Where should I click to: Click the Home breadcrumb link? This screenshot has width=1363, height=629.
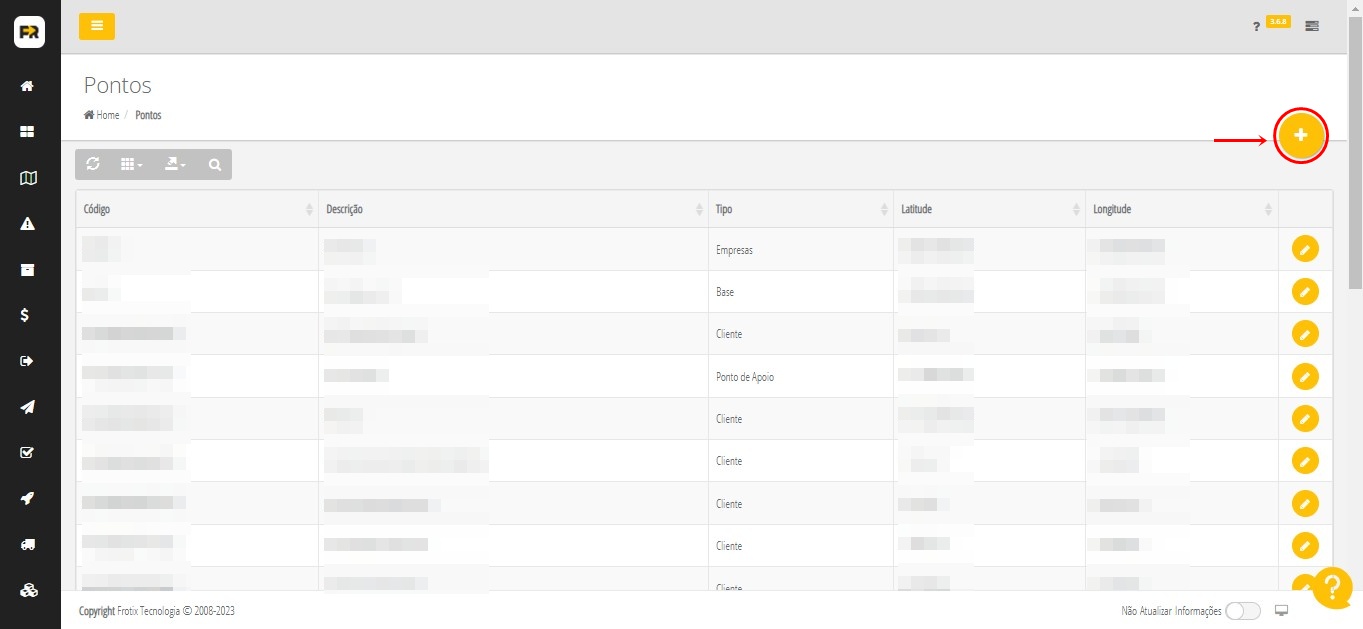[102, 115]
